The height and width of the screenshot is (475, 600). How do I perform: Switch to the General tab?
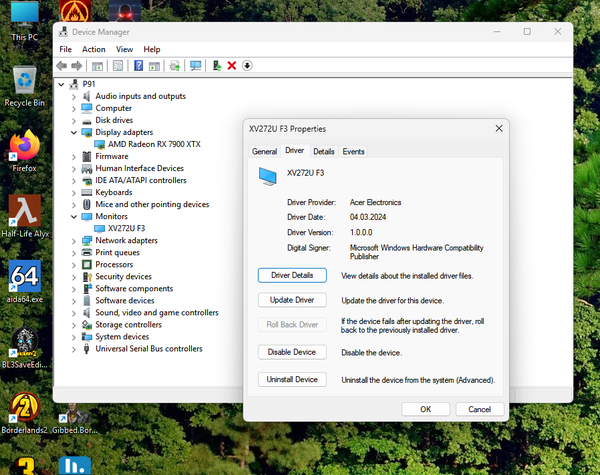(x=264, y=152)
